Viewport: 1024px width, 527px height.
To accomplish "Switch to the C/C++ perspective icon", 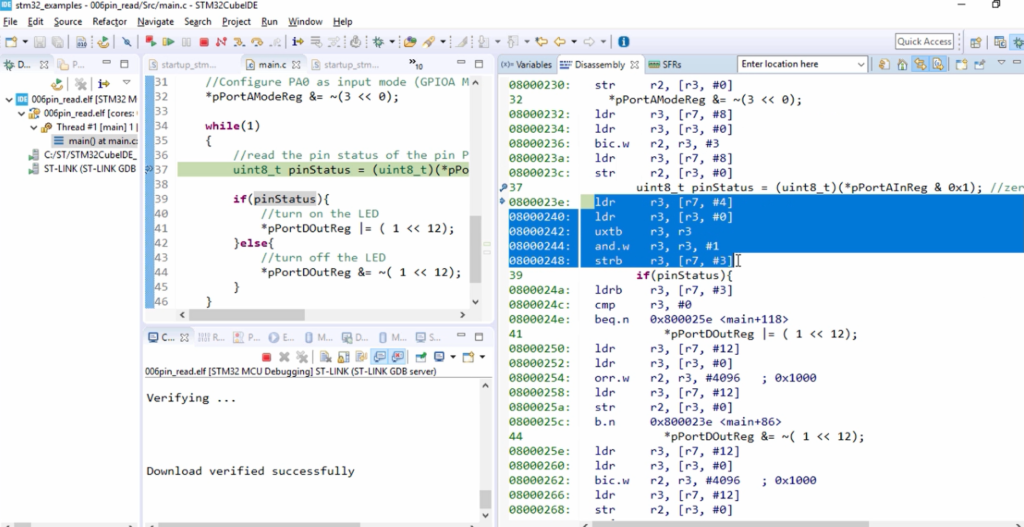I will click(x=1000, y=42).
